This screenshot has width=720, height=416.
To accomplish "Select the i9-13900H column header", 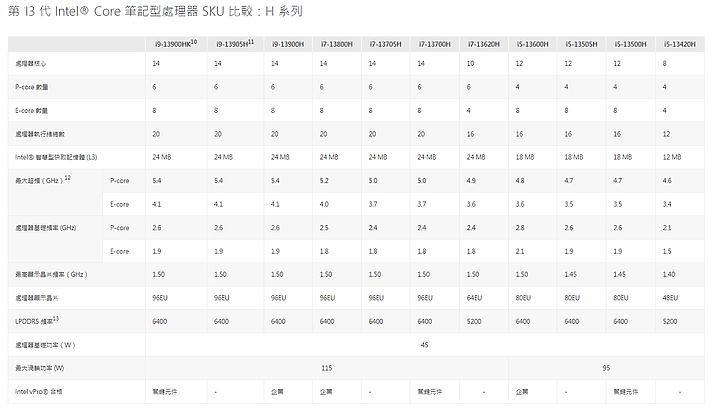I will tap(288, 44).
